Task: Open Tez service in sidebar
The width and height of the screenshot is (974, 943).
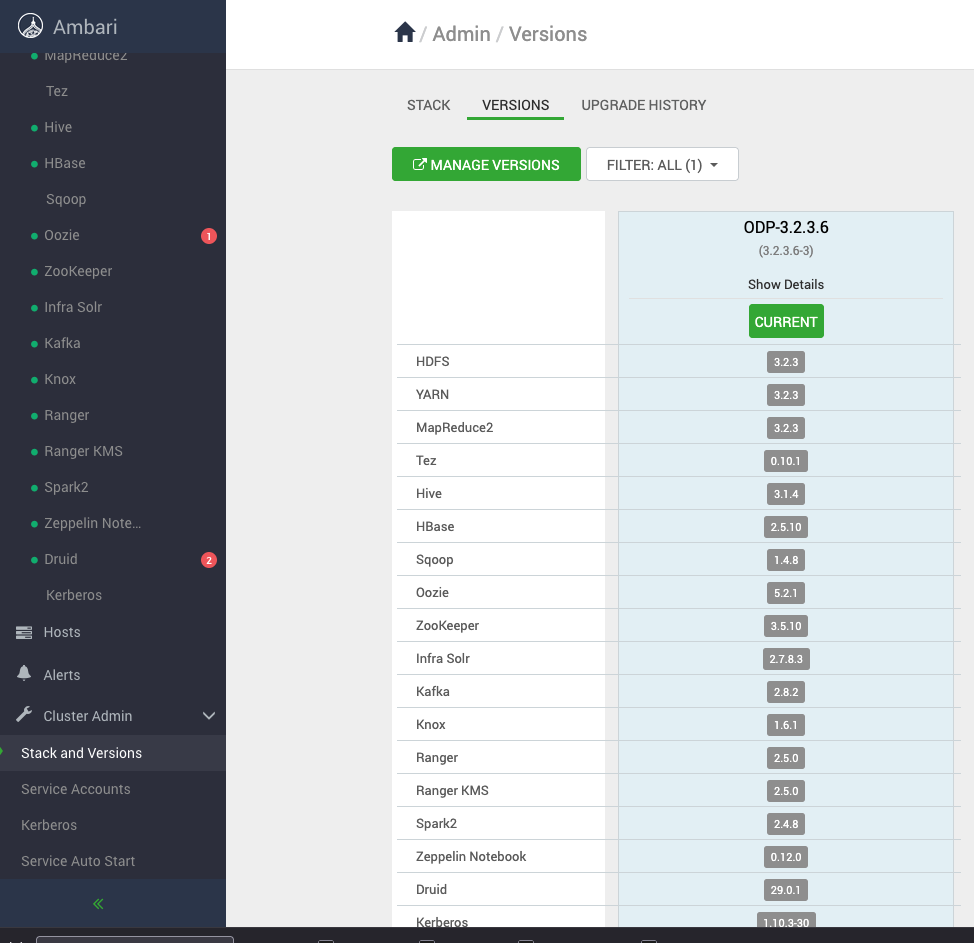Action: click(x=57, y=91)
